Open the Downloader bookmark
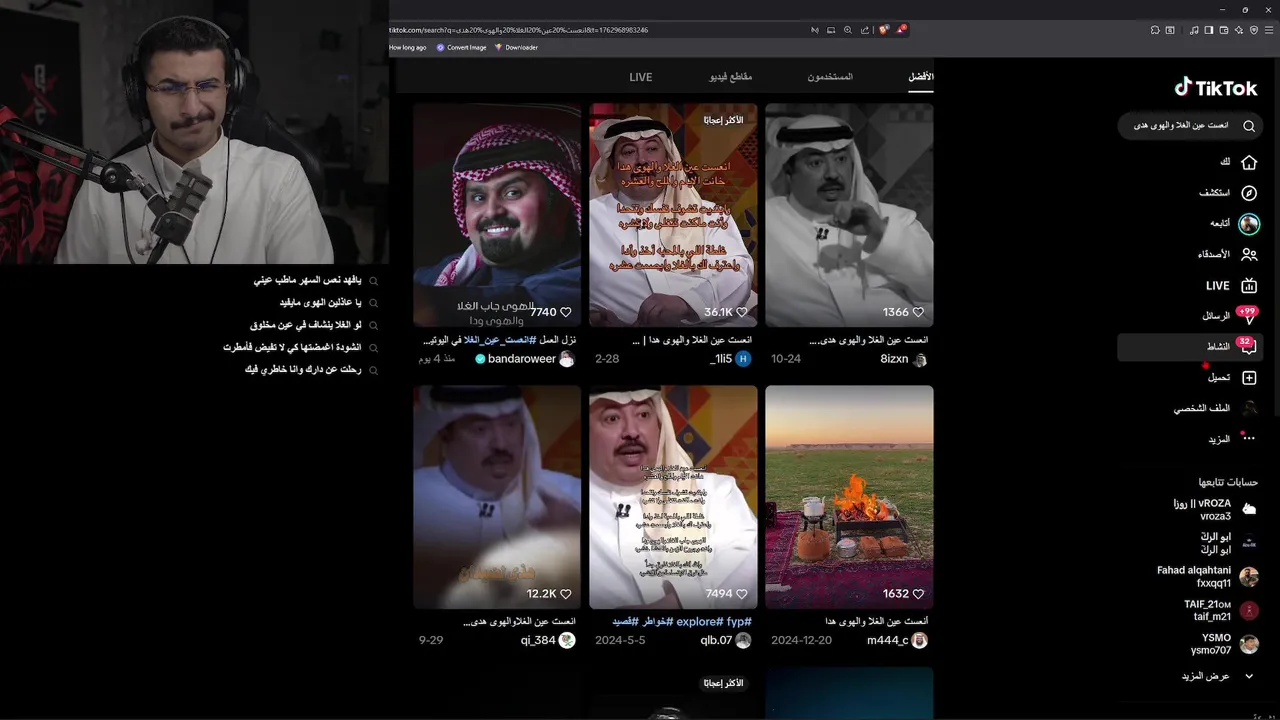 (516, 47)
